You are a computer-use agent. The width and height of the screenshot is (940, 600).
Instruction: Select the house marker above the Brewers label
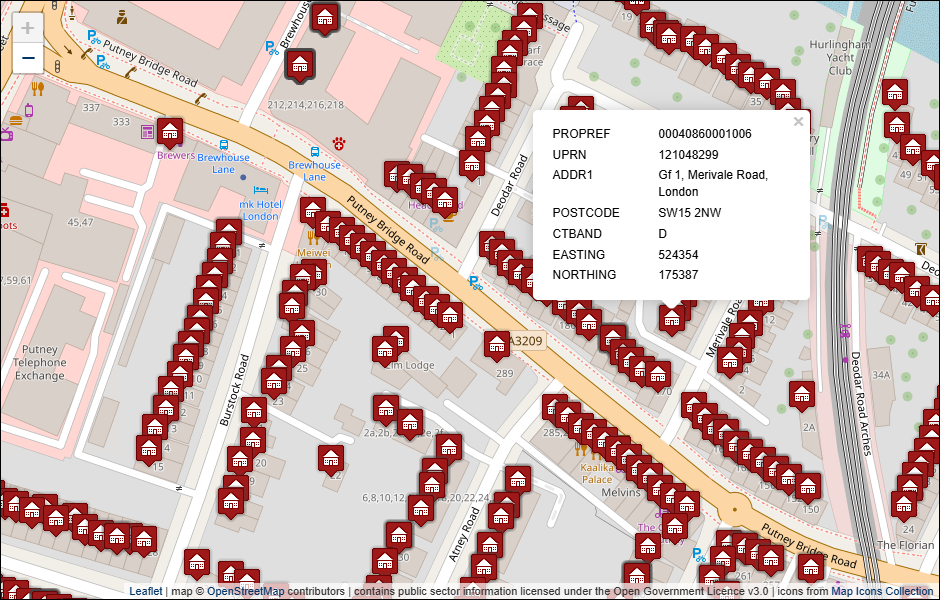pos(171,132)
